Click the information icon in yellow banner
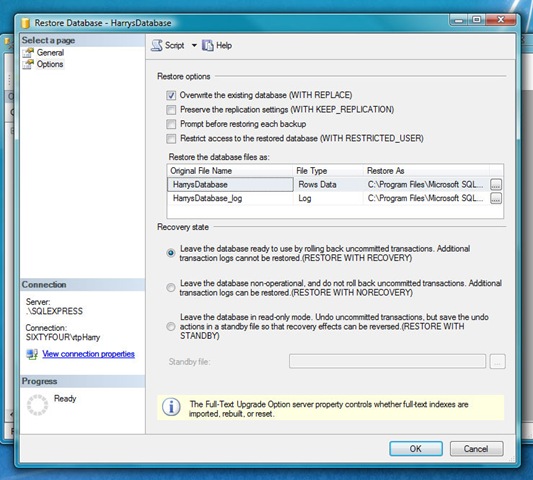Viewport: 533px width, 480px height. coord(171,407)
